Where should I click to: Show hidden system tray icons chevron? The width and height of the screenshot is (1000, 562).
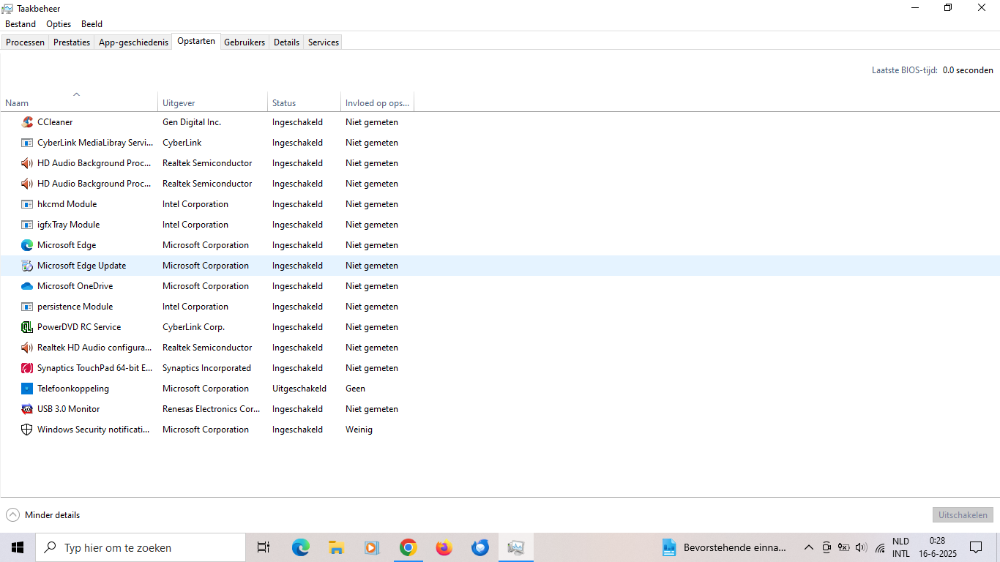click(x=809, y=547)
